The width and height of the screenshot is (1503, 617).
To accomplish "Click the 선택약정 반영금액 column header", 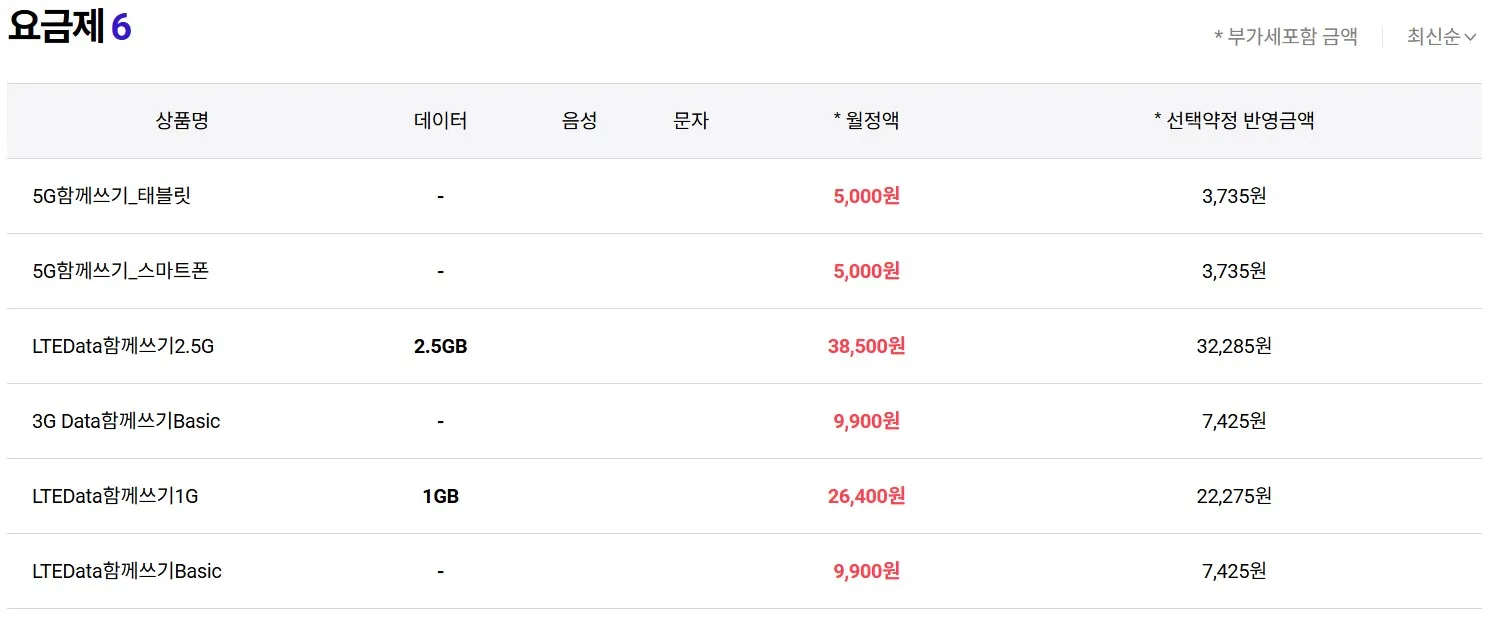I will coord(1235,120).
